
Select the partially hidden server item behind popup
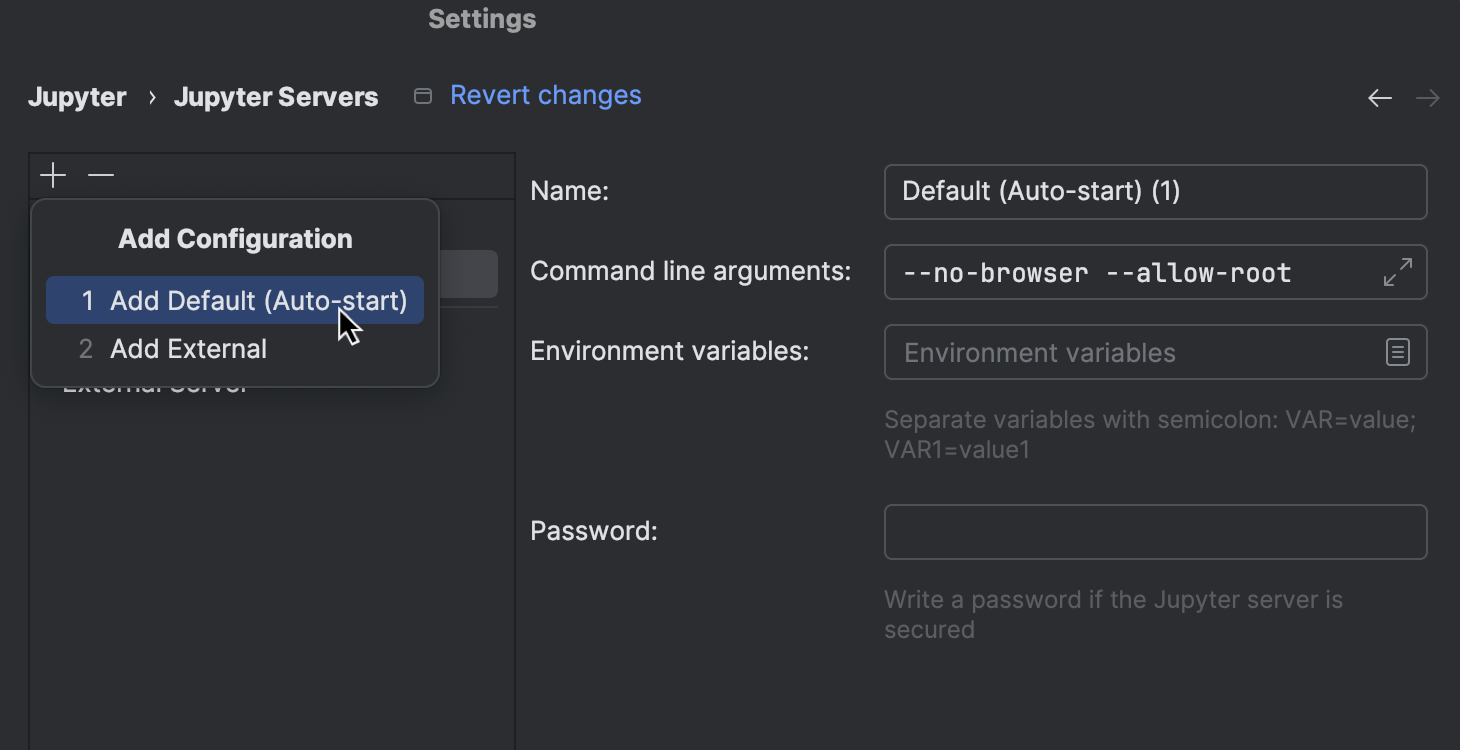click(x=470, y=274)
